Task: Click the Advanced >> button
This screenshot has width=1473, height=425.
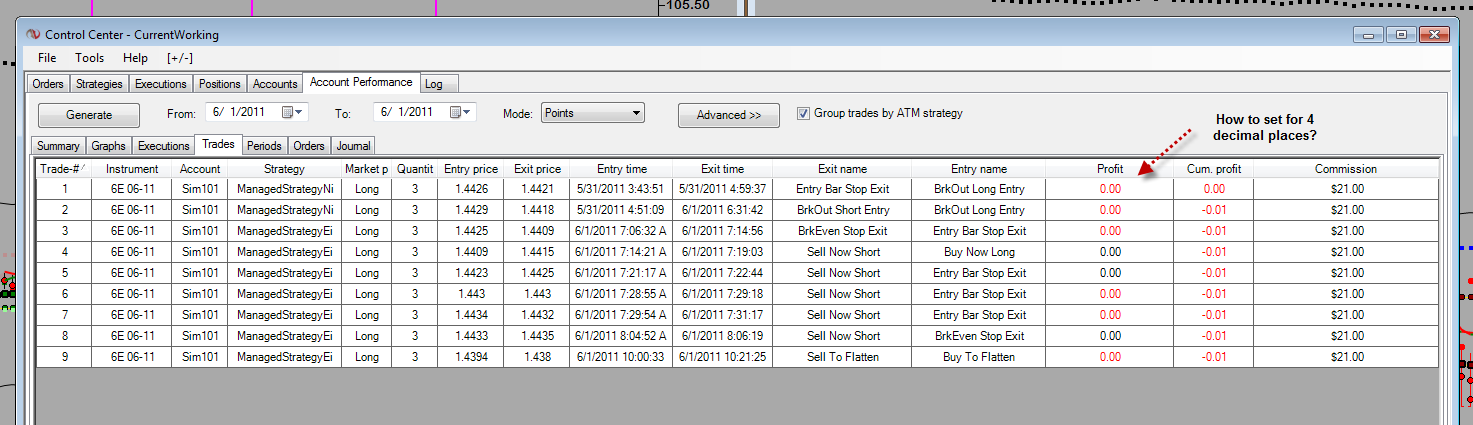Action: click(728, 115)
